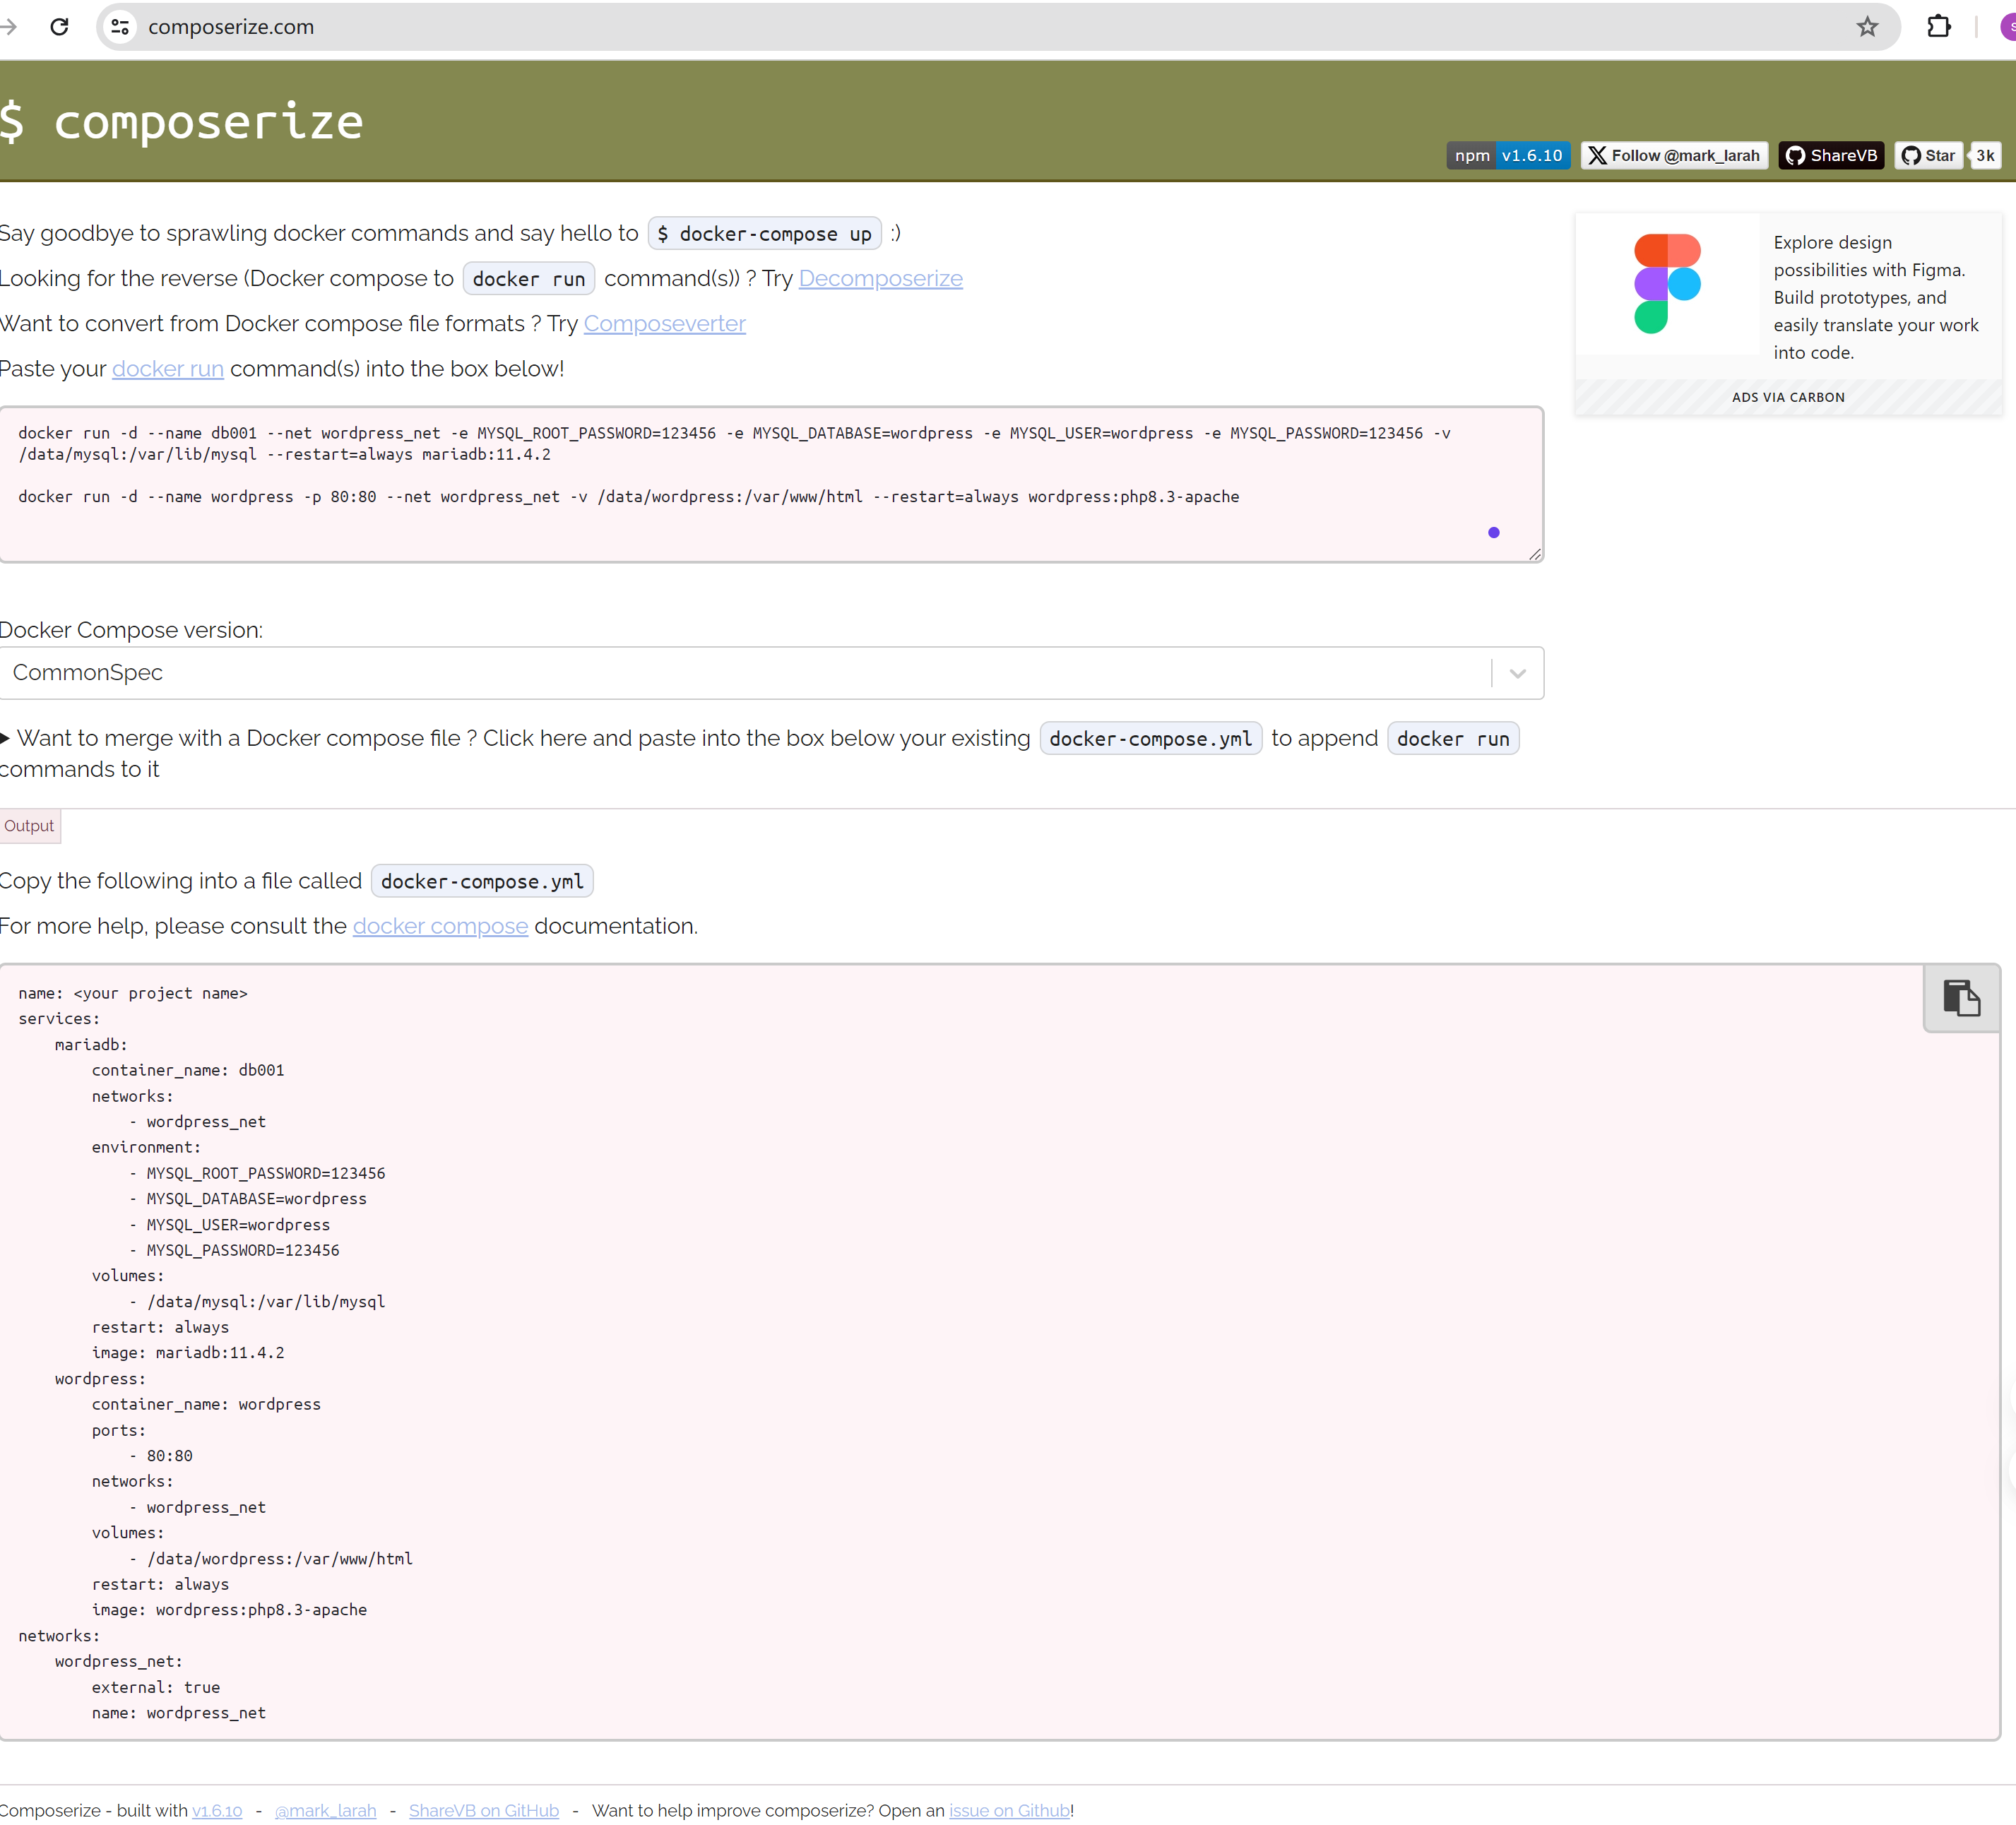Open site information in the address bar

119,27
